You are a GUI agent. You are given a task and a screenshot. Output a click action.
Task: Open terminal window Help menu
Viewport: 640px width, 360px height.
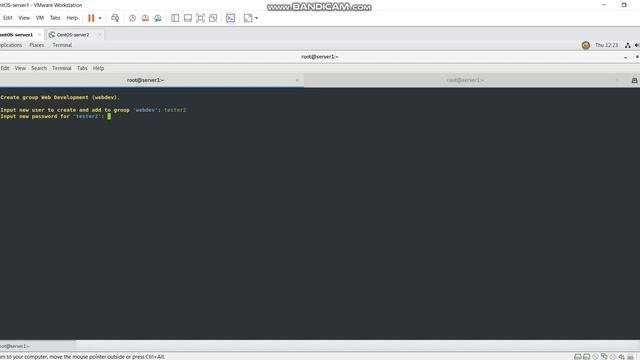pyautogui.click(x=98, y=68)
